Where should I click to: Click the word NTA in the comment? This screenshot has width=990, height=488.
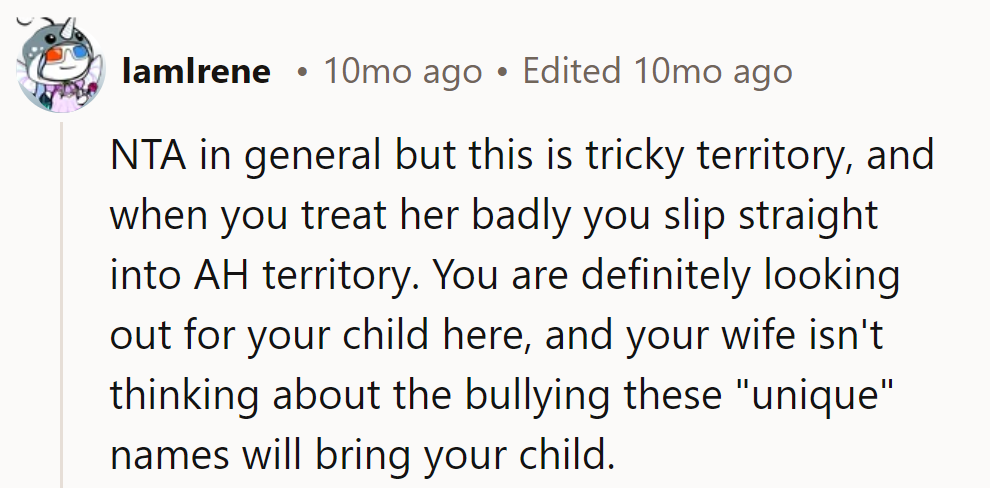click(x=148, y=156)
